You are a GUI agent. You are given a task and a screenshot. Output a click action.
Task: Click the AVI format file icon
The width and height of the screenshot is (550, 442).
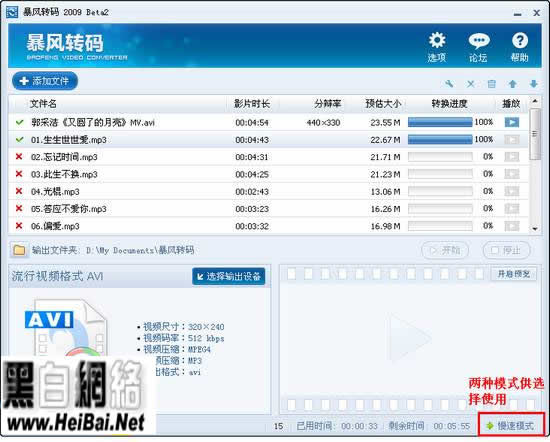tap(66, 328)
